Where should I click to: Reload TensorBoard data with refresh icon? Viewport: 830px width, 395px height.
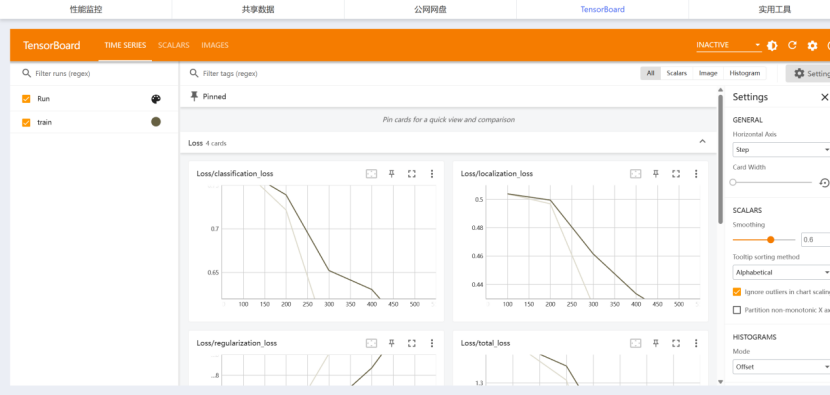pyautogui.click(x=792, y=46)
